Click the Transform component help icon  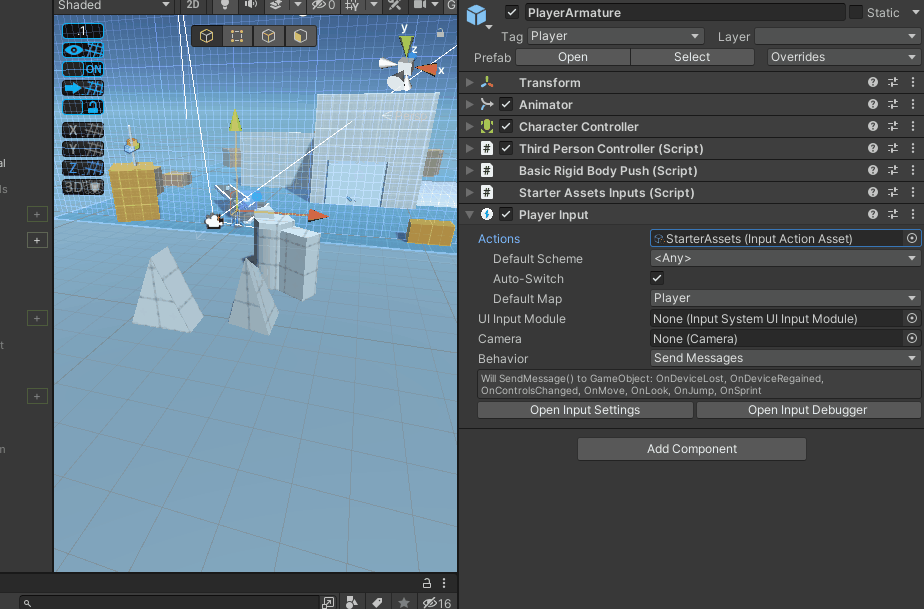coord(873,83)
